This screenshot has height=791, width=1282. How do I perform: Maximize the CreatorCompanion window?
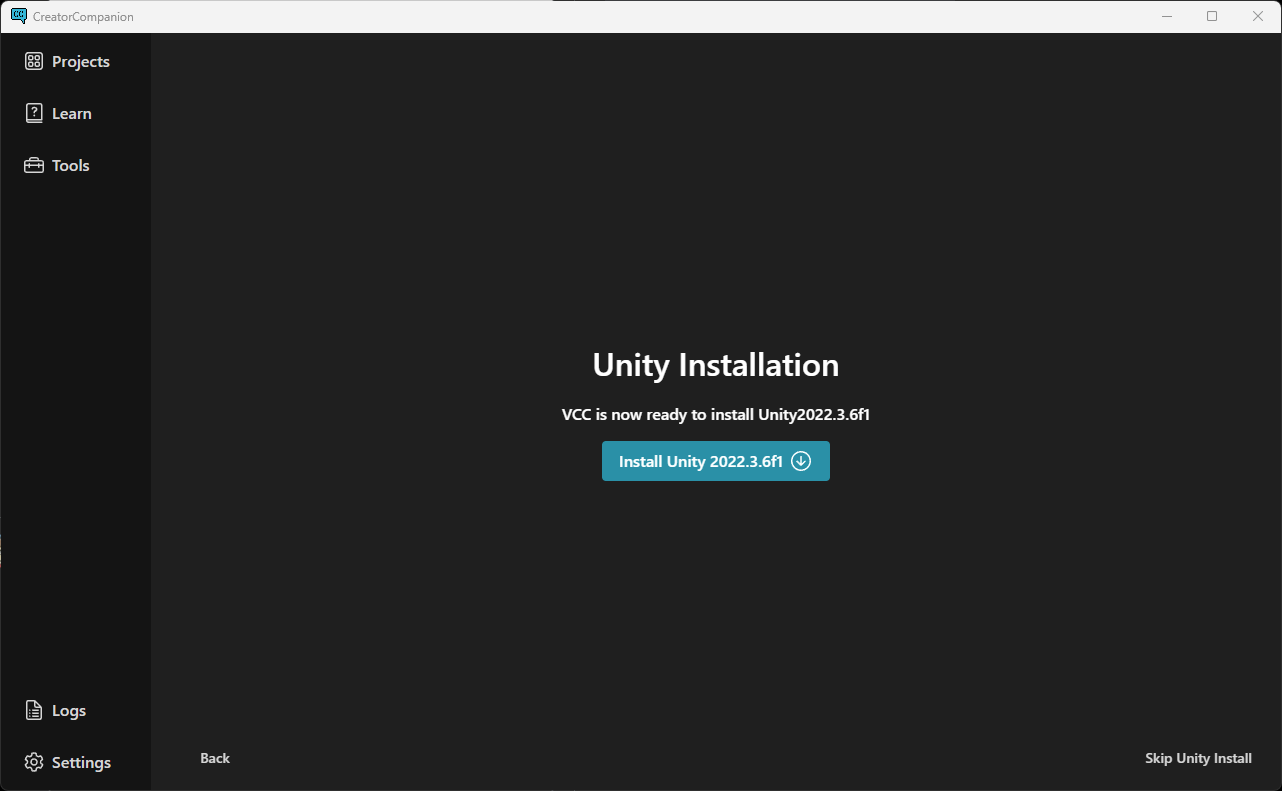point(1212,16)
